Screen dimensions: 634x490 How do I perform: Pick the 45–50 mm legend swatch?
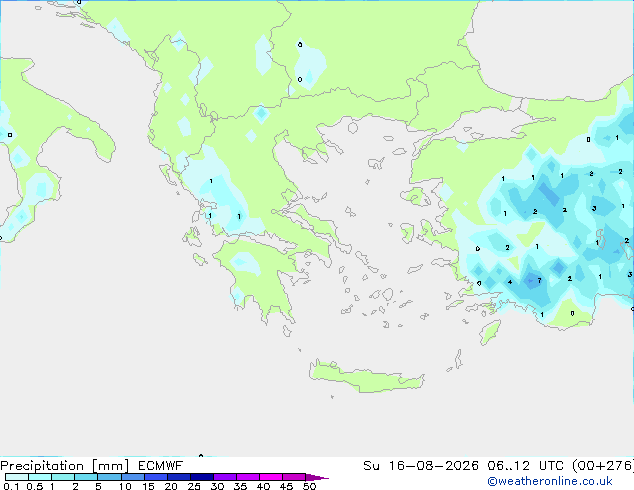[294, 477]
